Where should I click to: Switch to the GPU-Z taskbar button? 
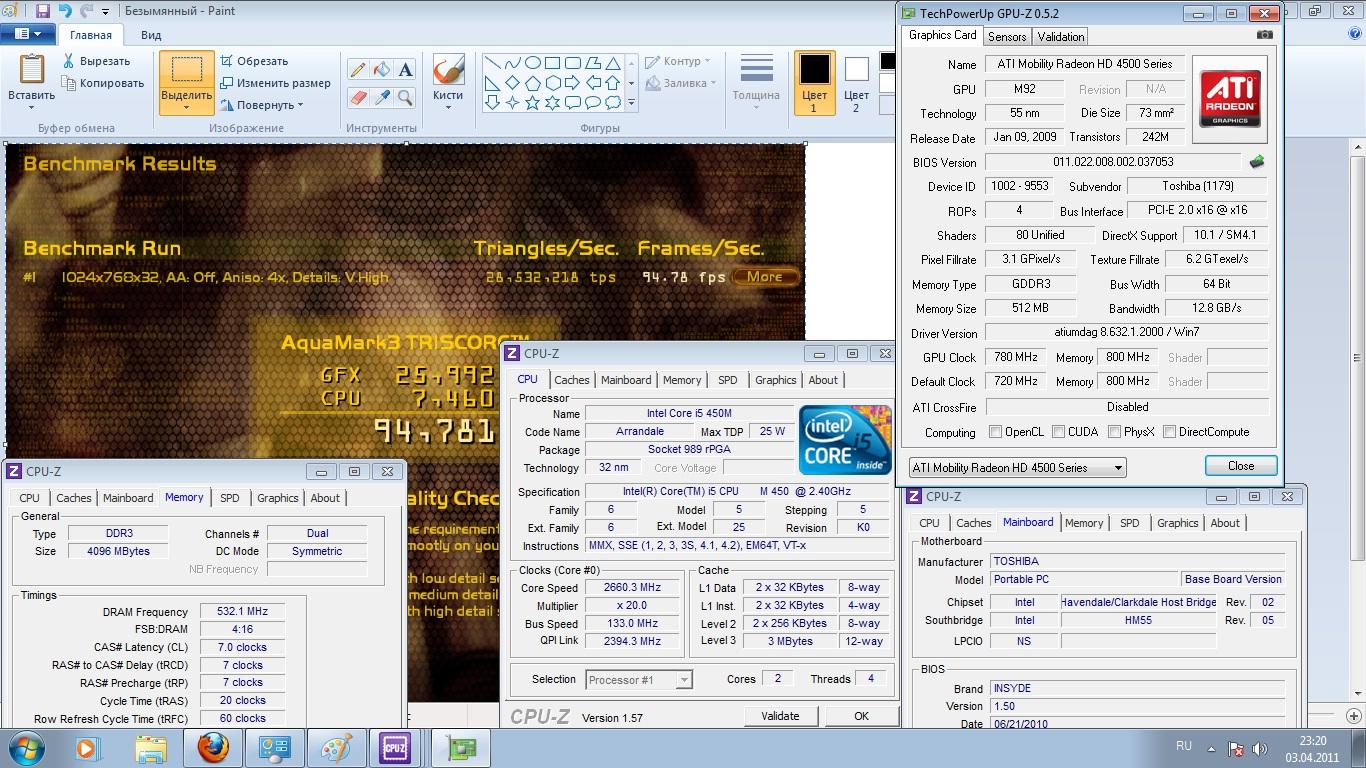(x=461, y=748)
